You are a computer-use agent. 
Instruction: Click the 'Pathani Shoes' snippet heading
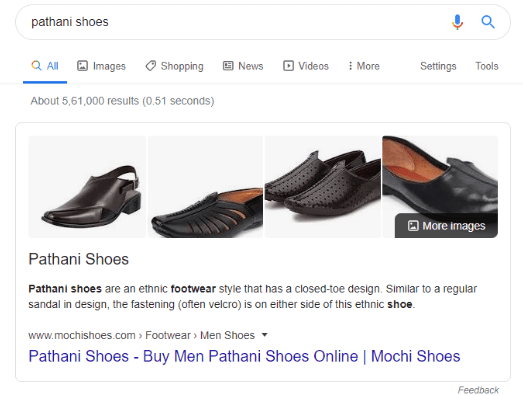78,259
